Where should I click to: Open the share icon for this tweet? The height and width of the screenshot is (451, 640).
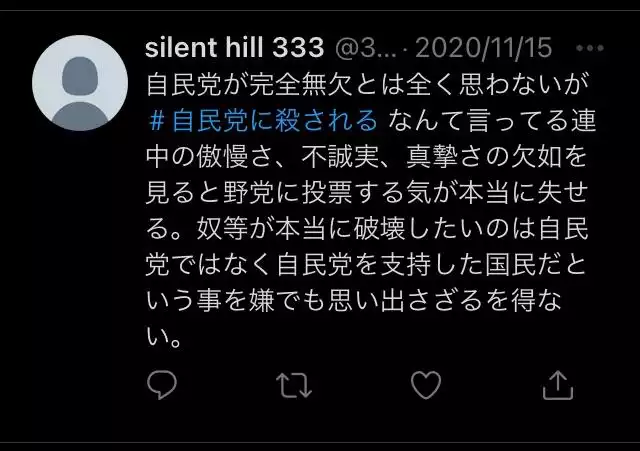[558, 385]
